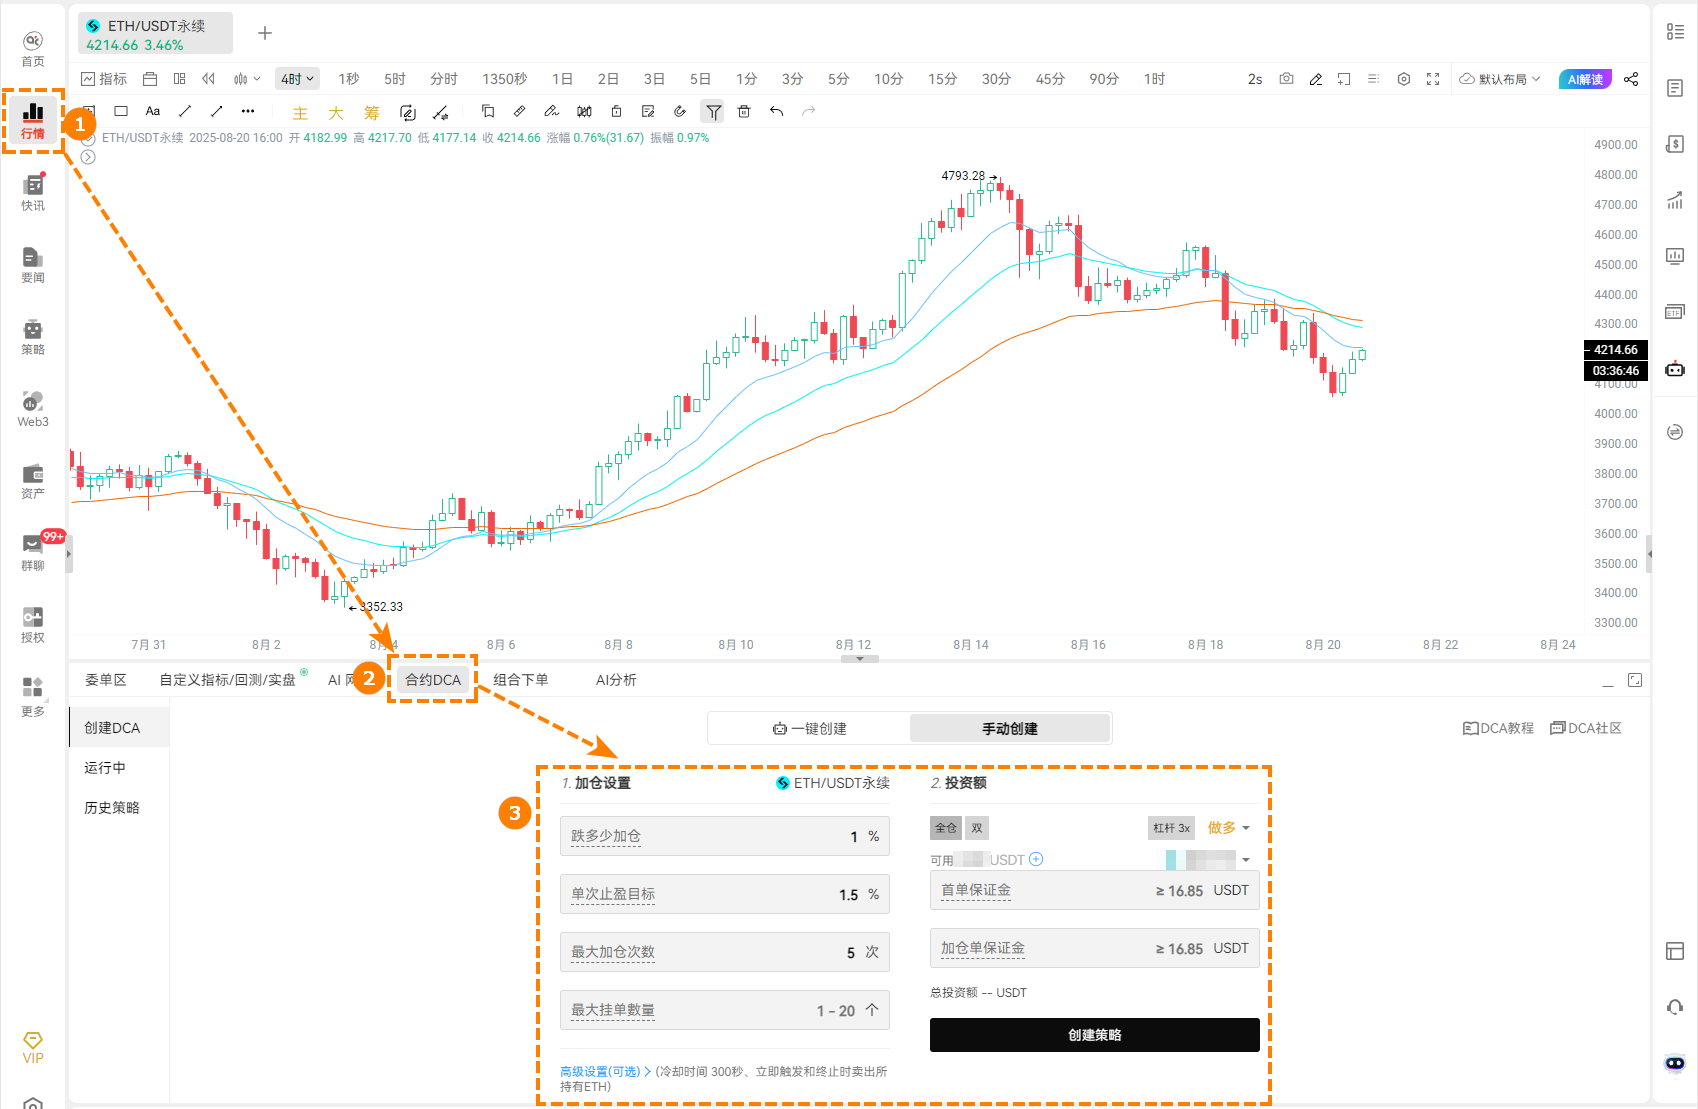Share the chart using the share icon
The height and width of the screenshot is (1109, 1698).
1632,78
